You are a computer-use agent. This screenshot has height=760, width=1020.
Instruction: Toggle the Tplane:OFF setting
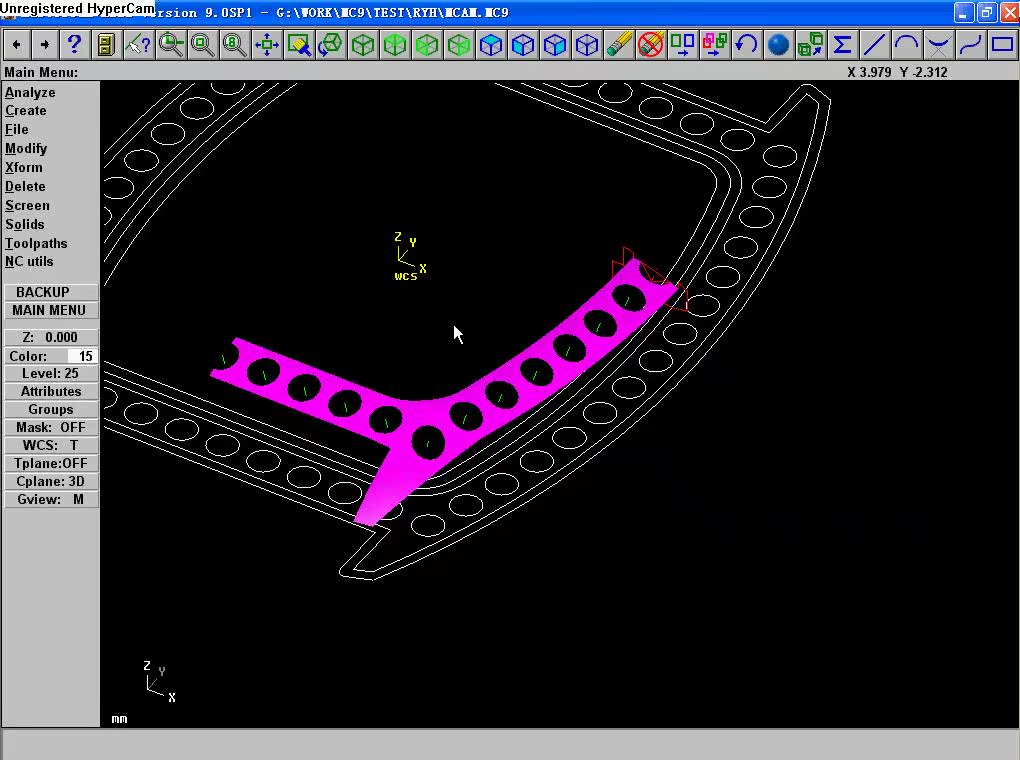coord(51,463)
